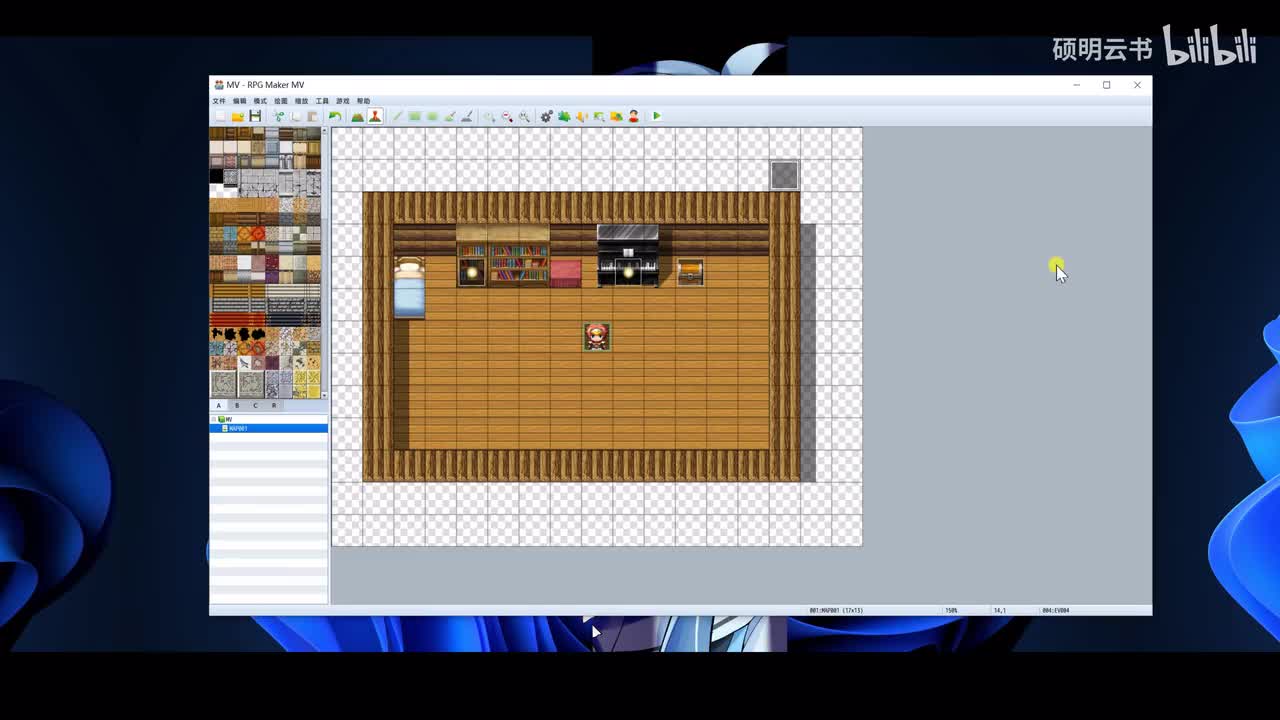Select the blue bed on the map

coord(409,287)
